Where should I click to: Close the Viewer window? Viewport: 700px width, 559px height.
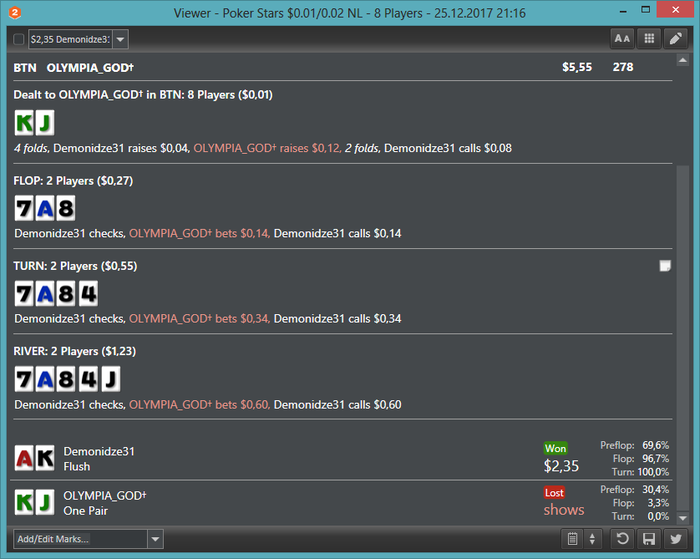tap(675, 9)
